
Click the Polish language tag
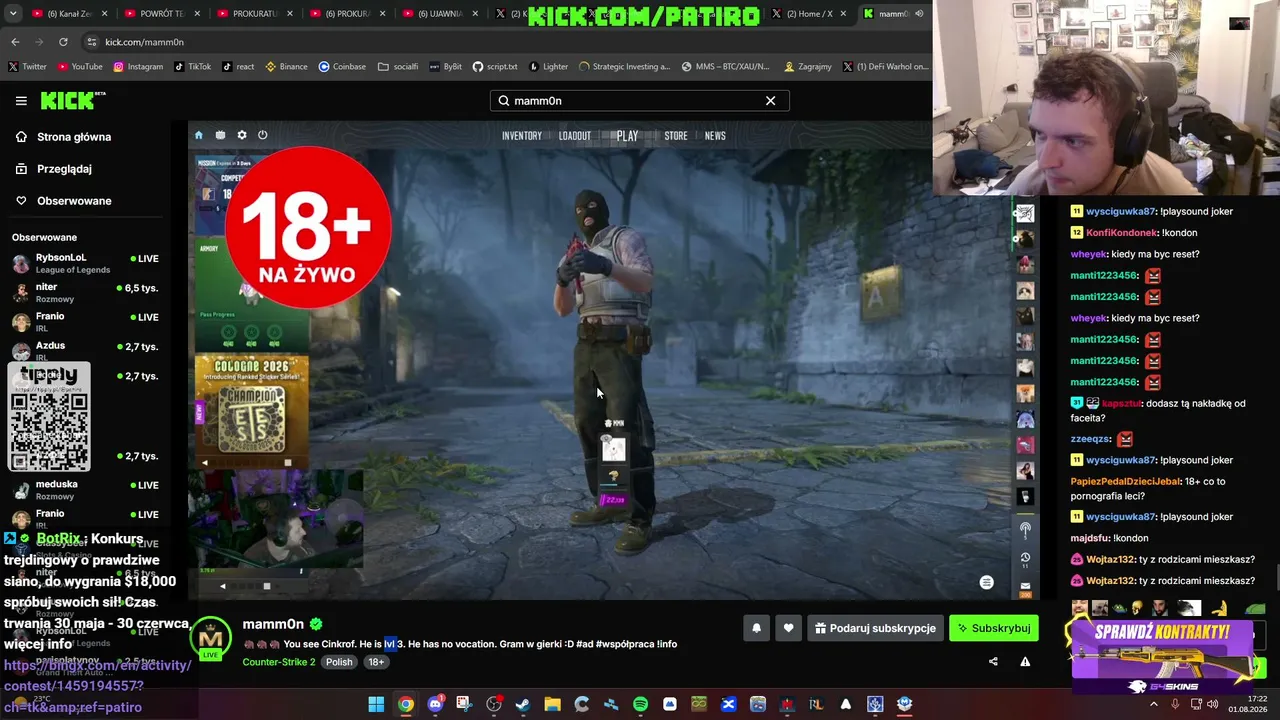pyautogui.click(x=339, y=662)
